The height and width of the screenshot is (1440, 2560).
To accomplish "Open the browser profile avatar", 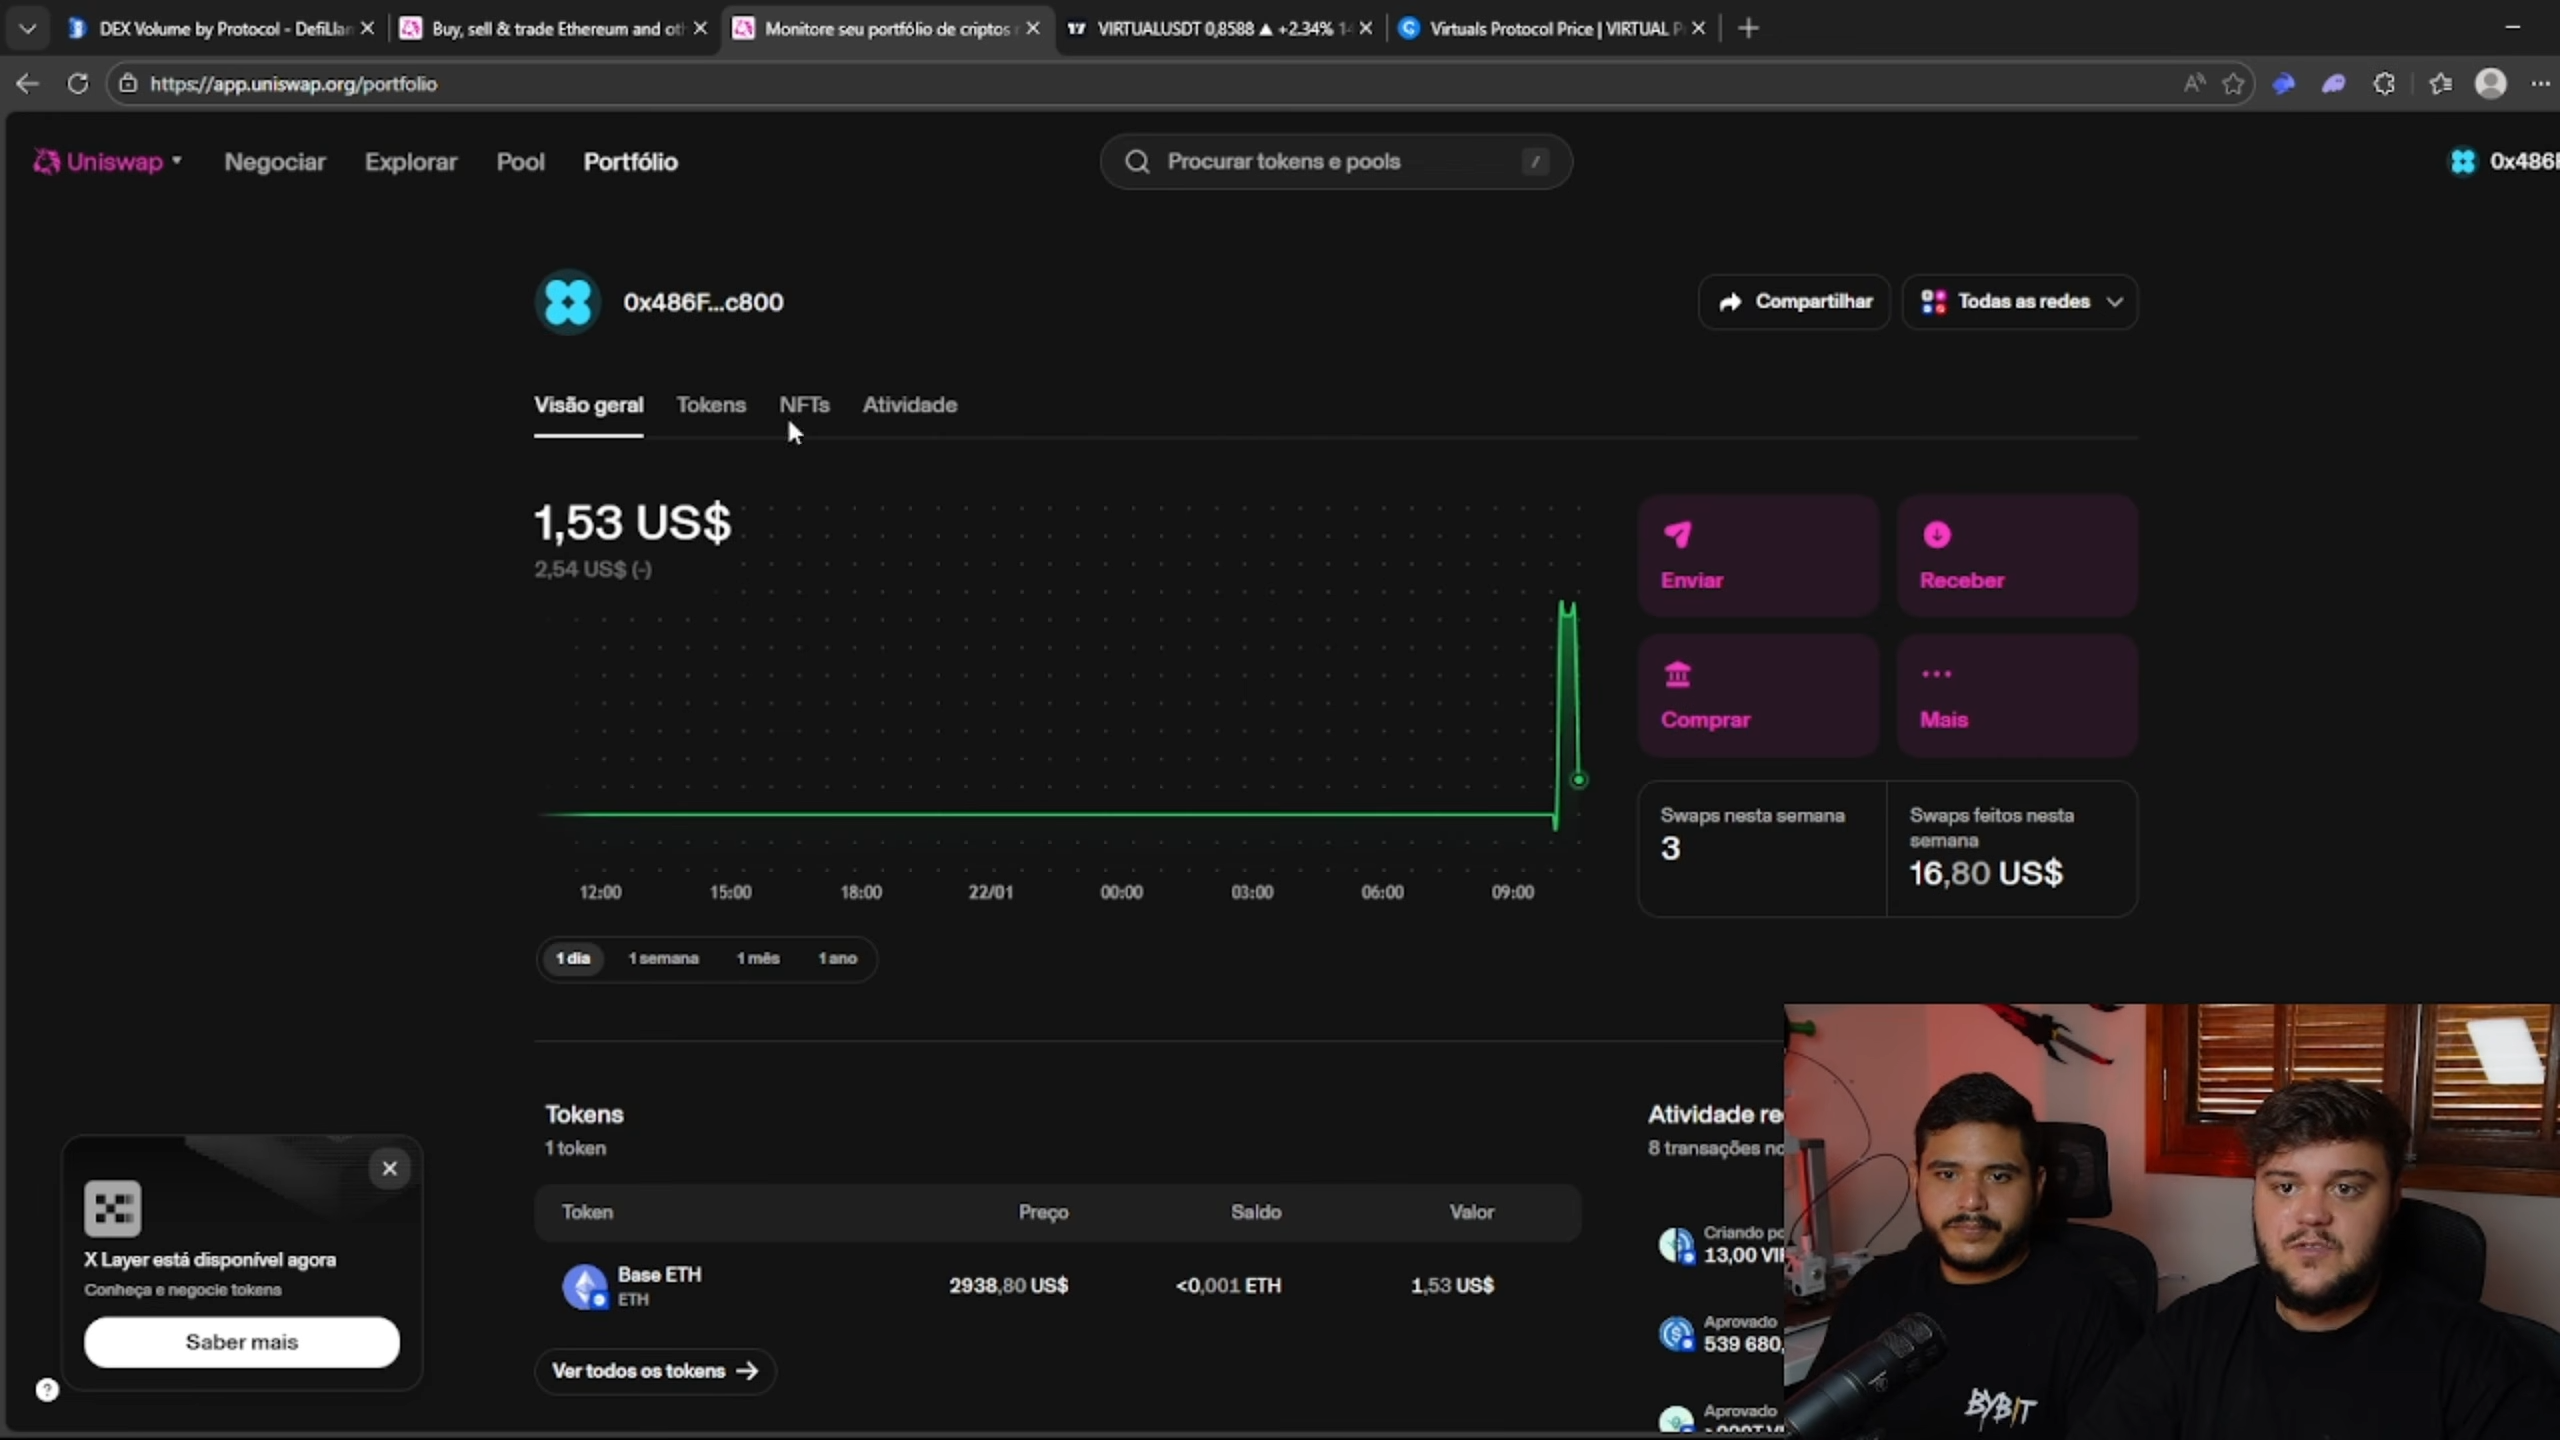I will [x=2490, y=84].
